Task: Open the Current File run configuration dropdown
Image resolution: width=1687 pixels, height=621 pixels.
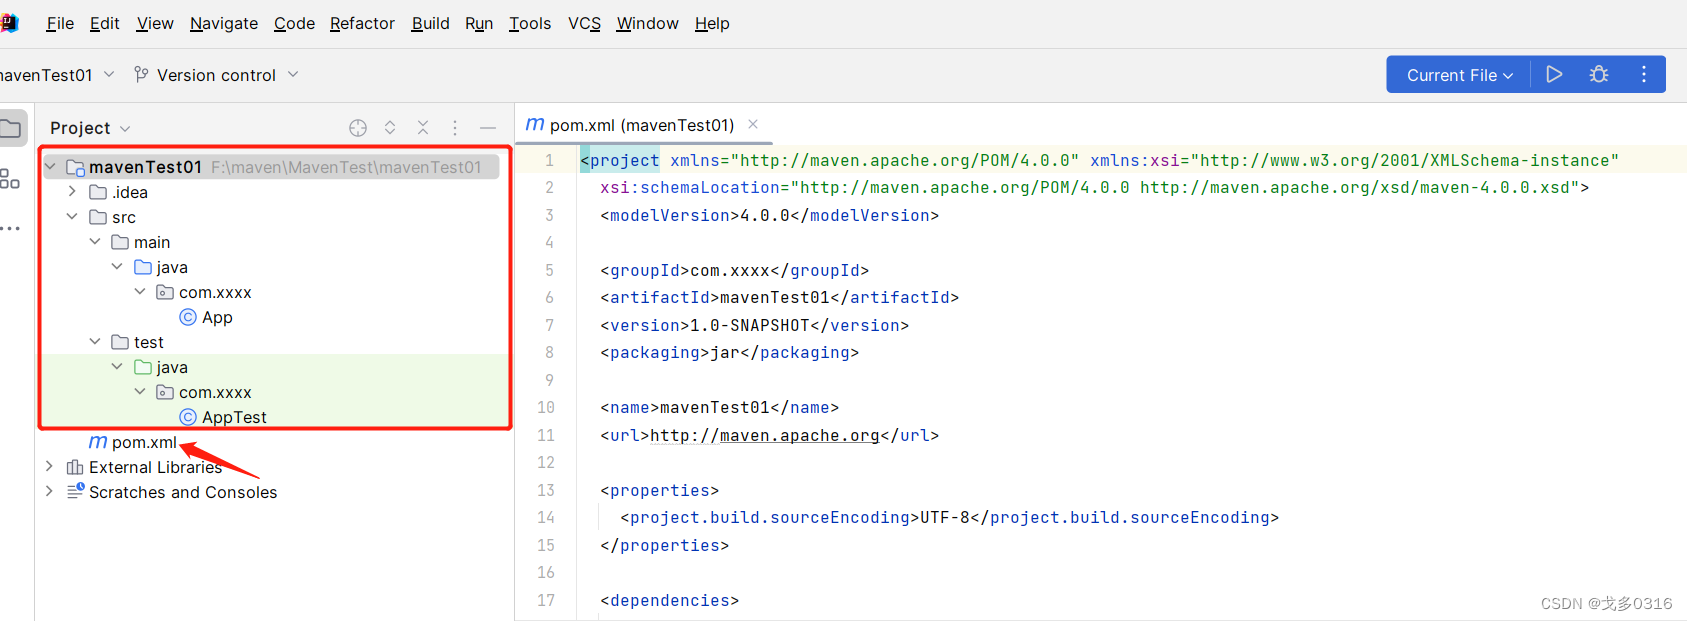Action: [x=1459, y=75]
